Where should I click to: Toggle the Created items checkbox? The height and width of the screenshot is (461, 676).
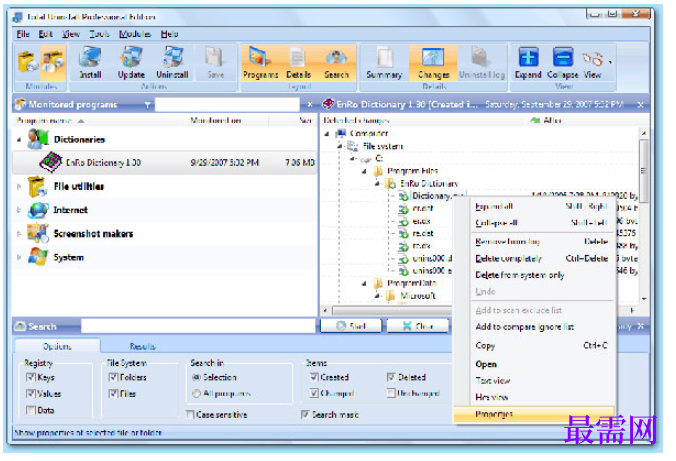tap(314, 377)
